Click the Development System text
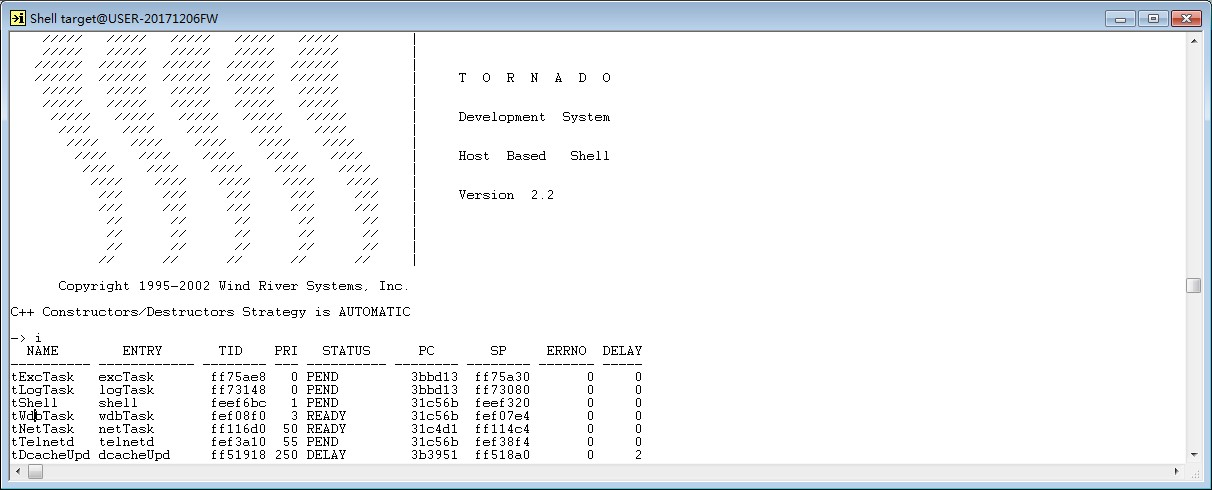The image size is (1212, 490). [534, 117]
